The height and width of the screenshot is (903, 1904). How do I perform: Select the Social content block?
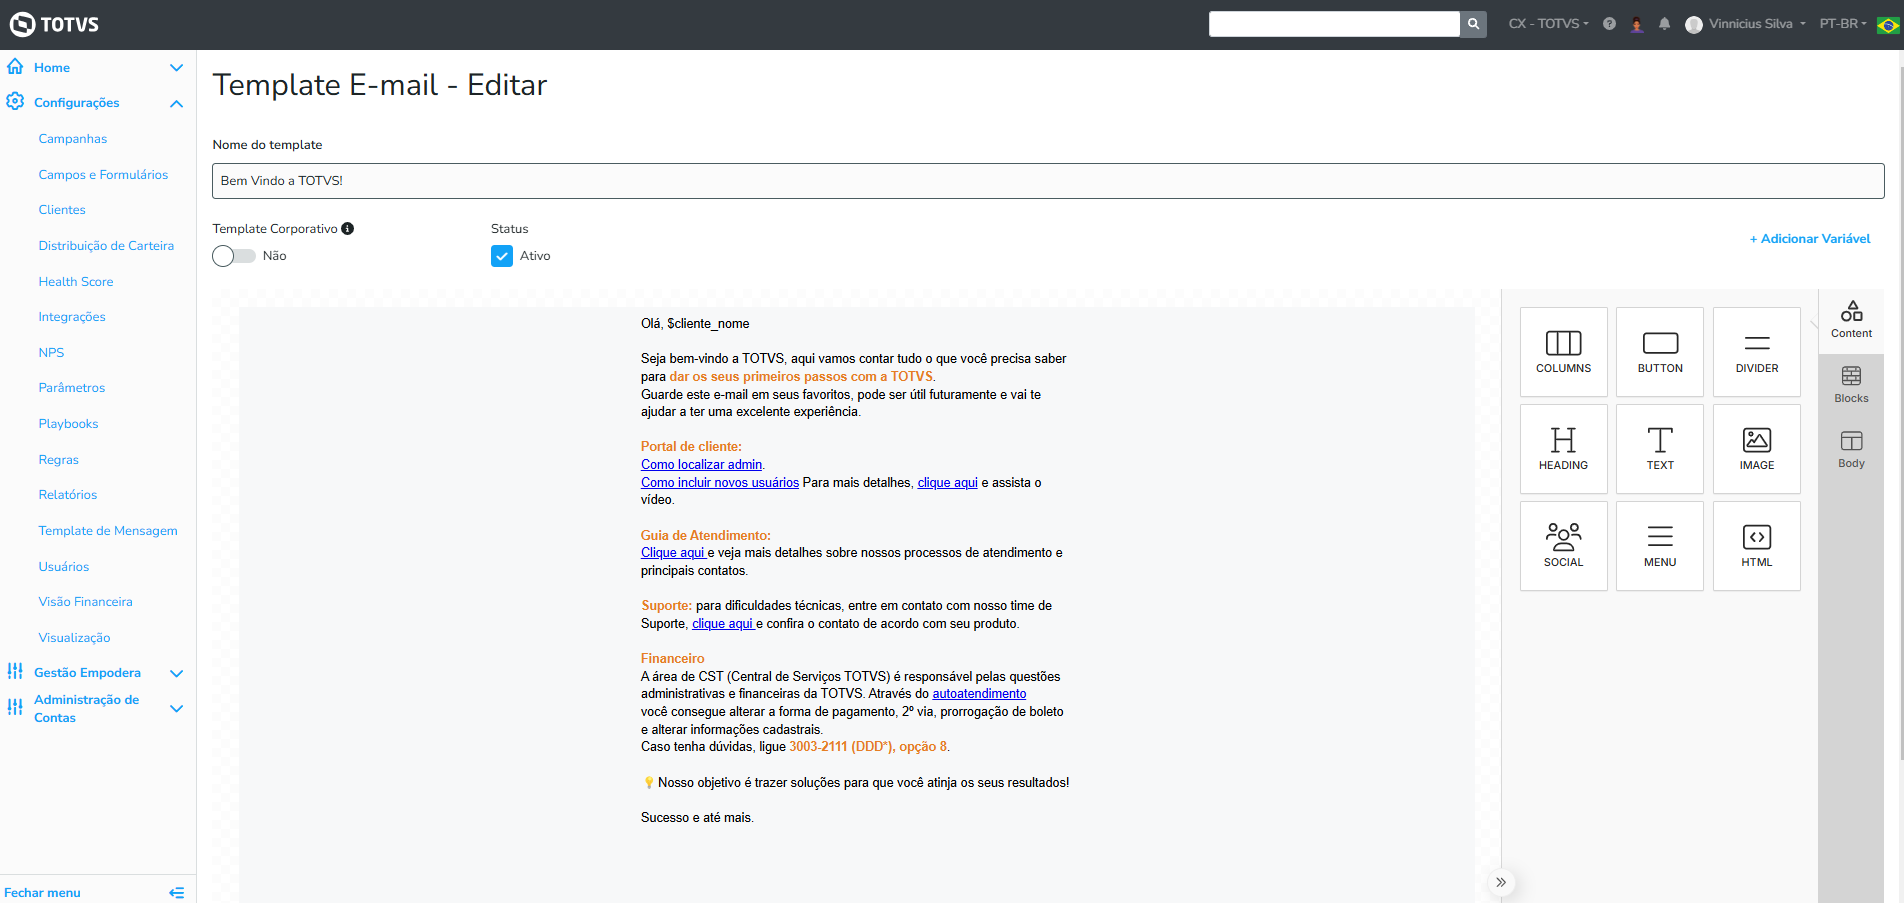1563,546
